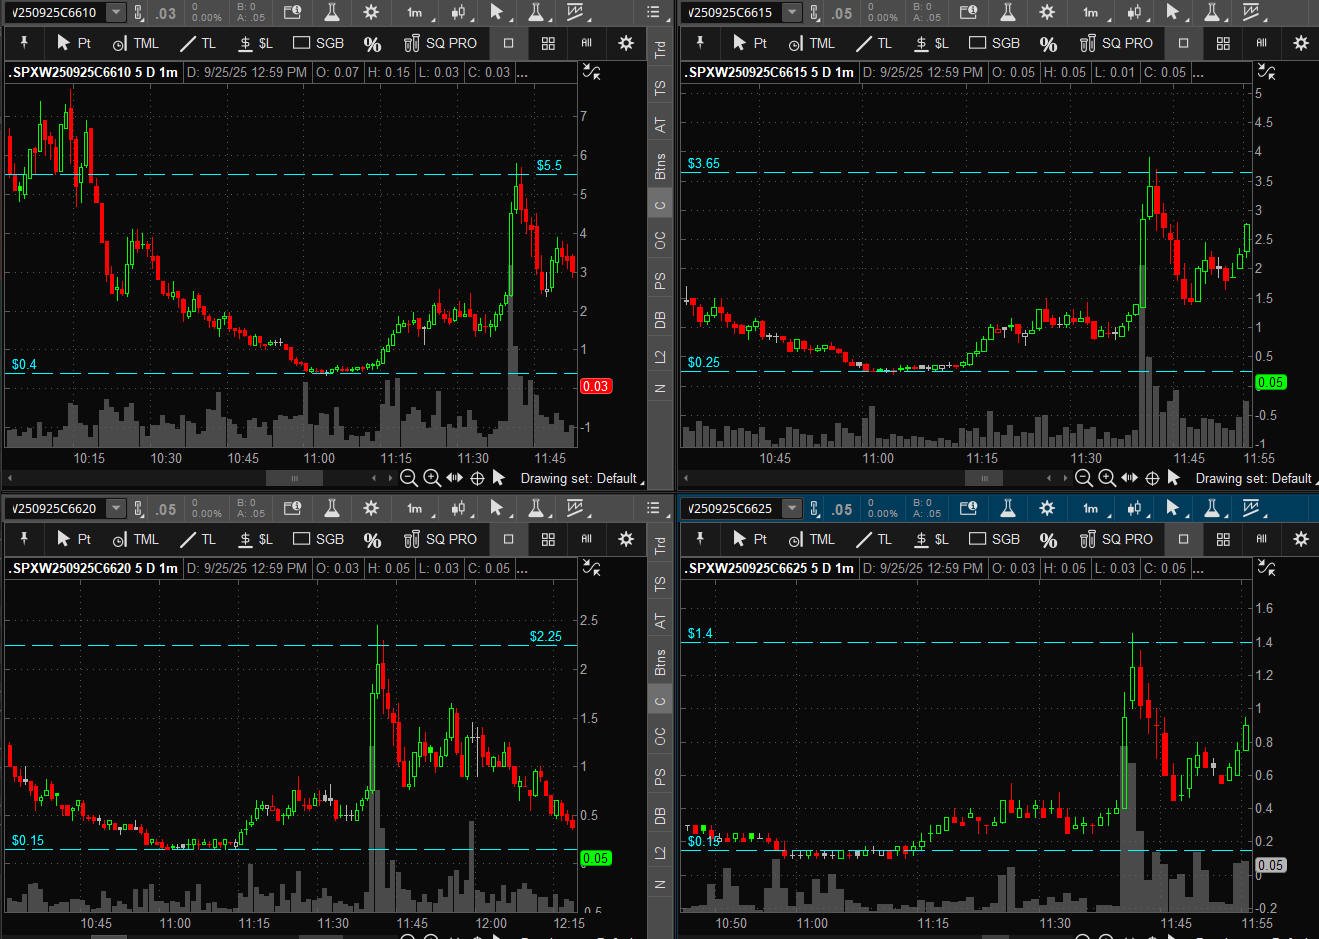Select SGB rectangle tool in C6625 panel
The width and height of the screenshot is (1319, 939).
[993, 539]
